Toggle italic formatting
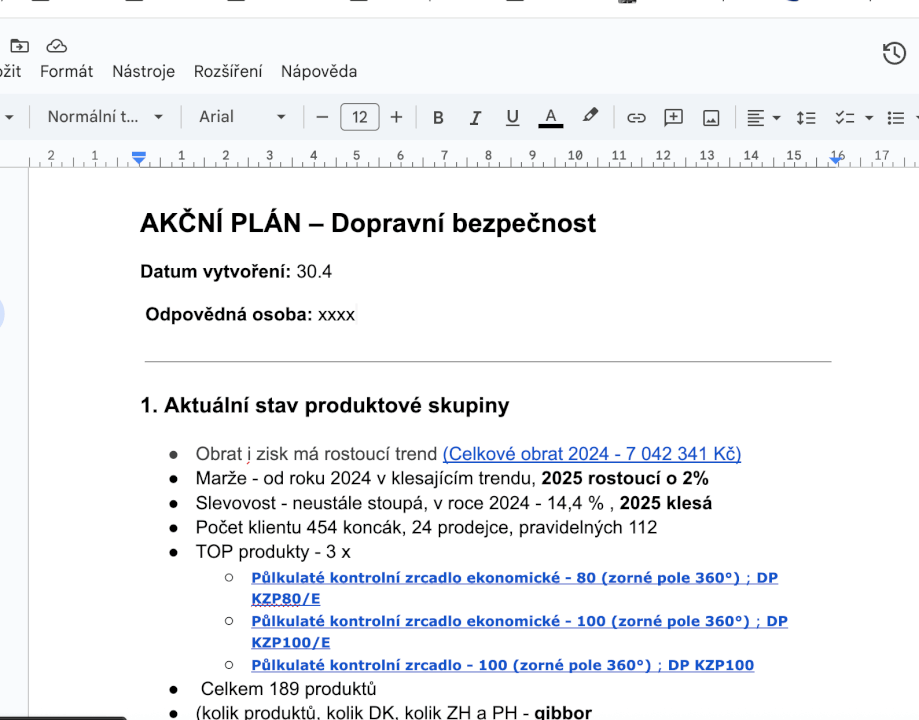 [x=475, y=117]
